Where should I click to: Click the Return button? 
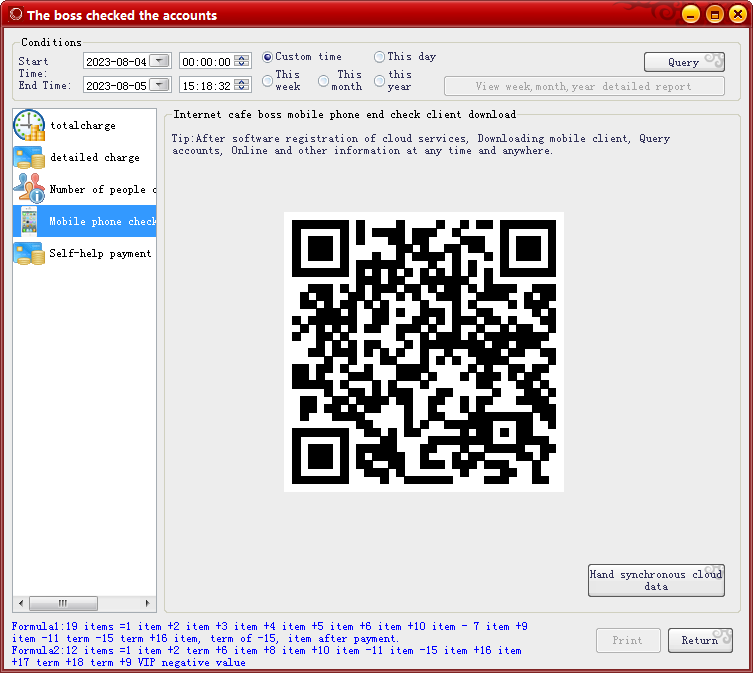point(700,640)
